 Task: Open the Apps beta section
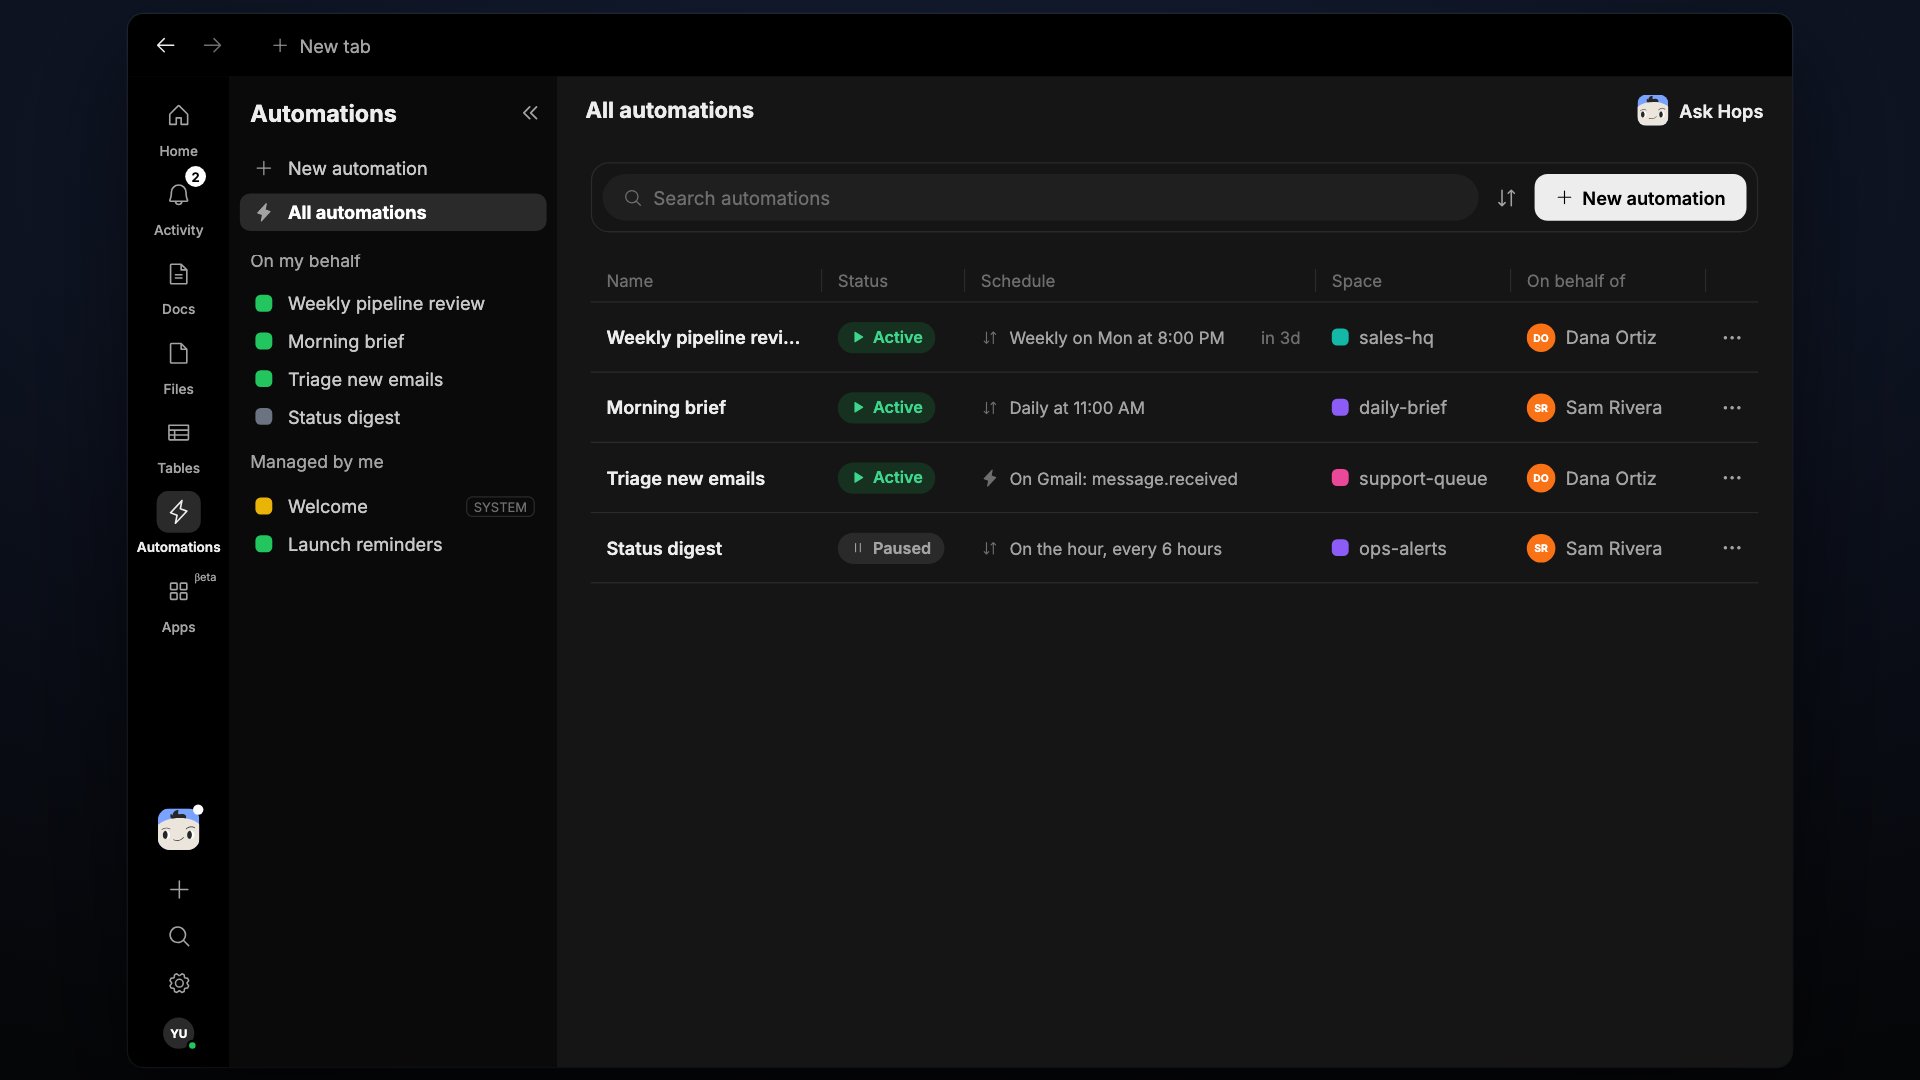pos(178,606)
